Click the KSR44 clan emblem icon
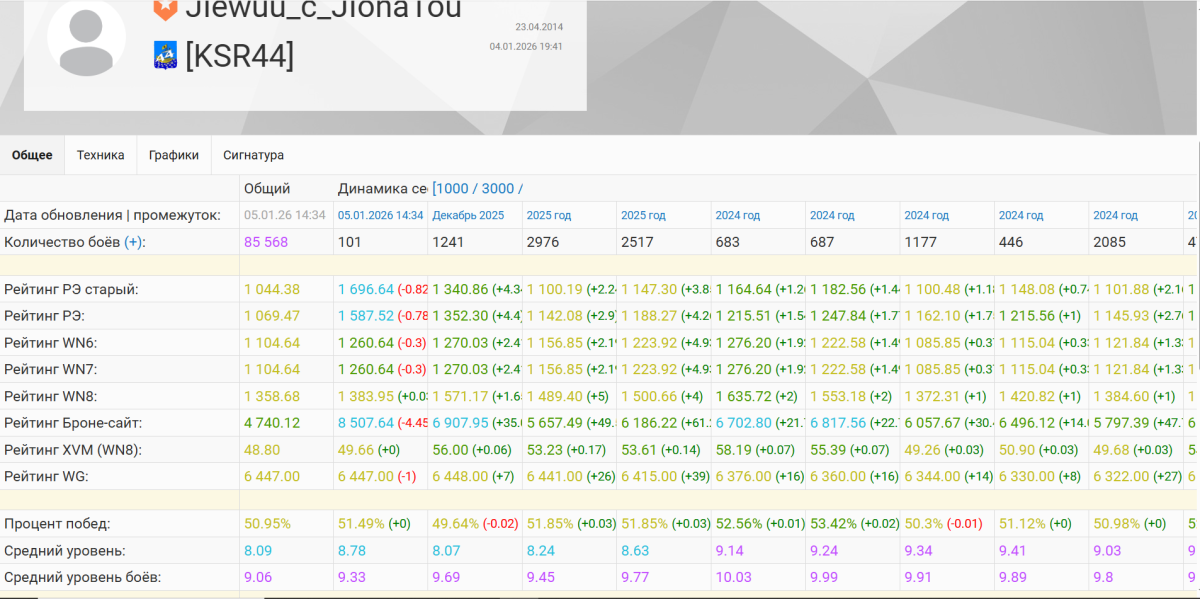This screenshot has height=599, width=1200. pos(165,55)
